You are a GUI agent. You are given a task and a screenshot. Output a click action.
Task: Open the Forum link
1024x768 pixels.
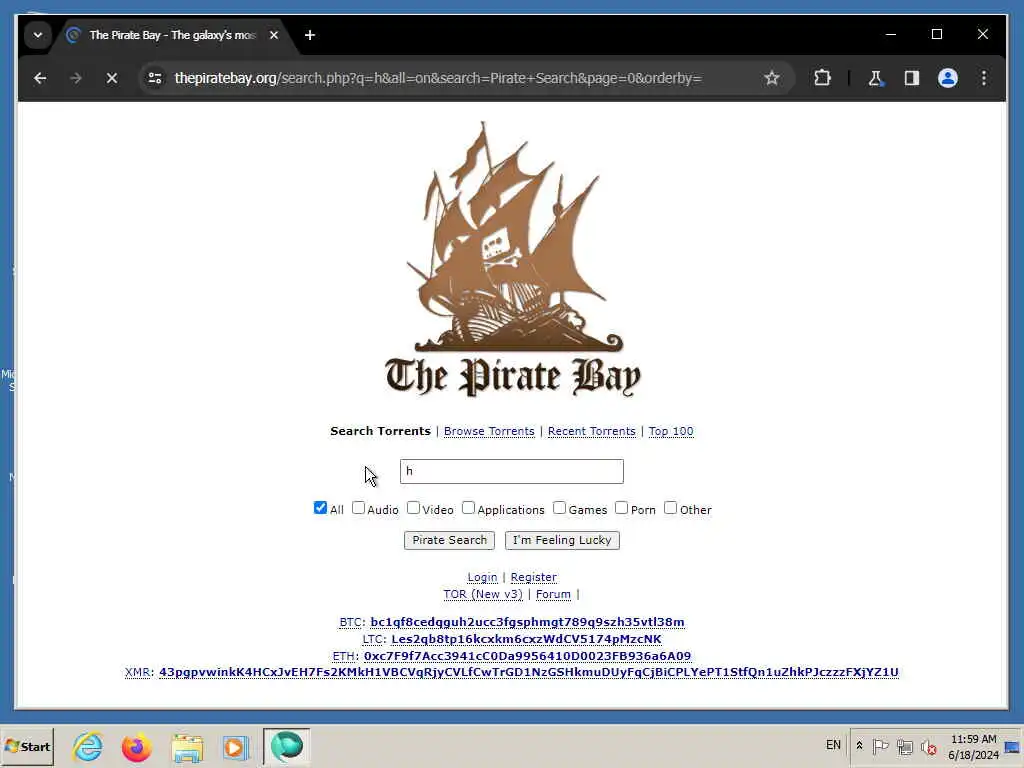pyautogui.click(x=553, y=594)
